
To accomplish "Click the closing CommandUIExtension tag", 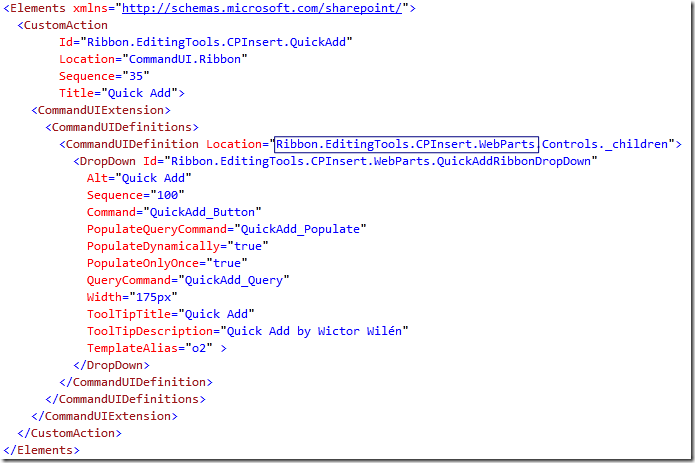I will (x=105, y=416).
